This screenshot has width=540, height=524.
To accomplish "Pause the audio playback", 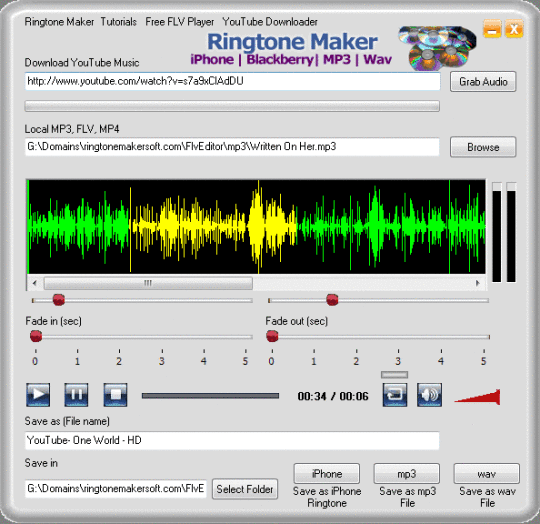I will pyautogui.click(x=76, y=395).
